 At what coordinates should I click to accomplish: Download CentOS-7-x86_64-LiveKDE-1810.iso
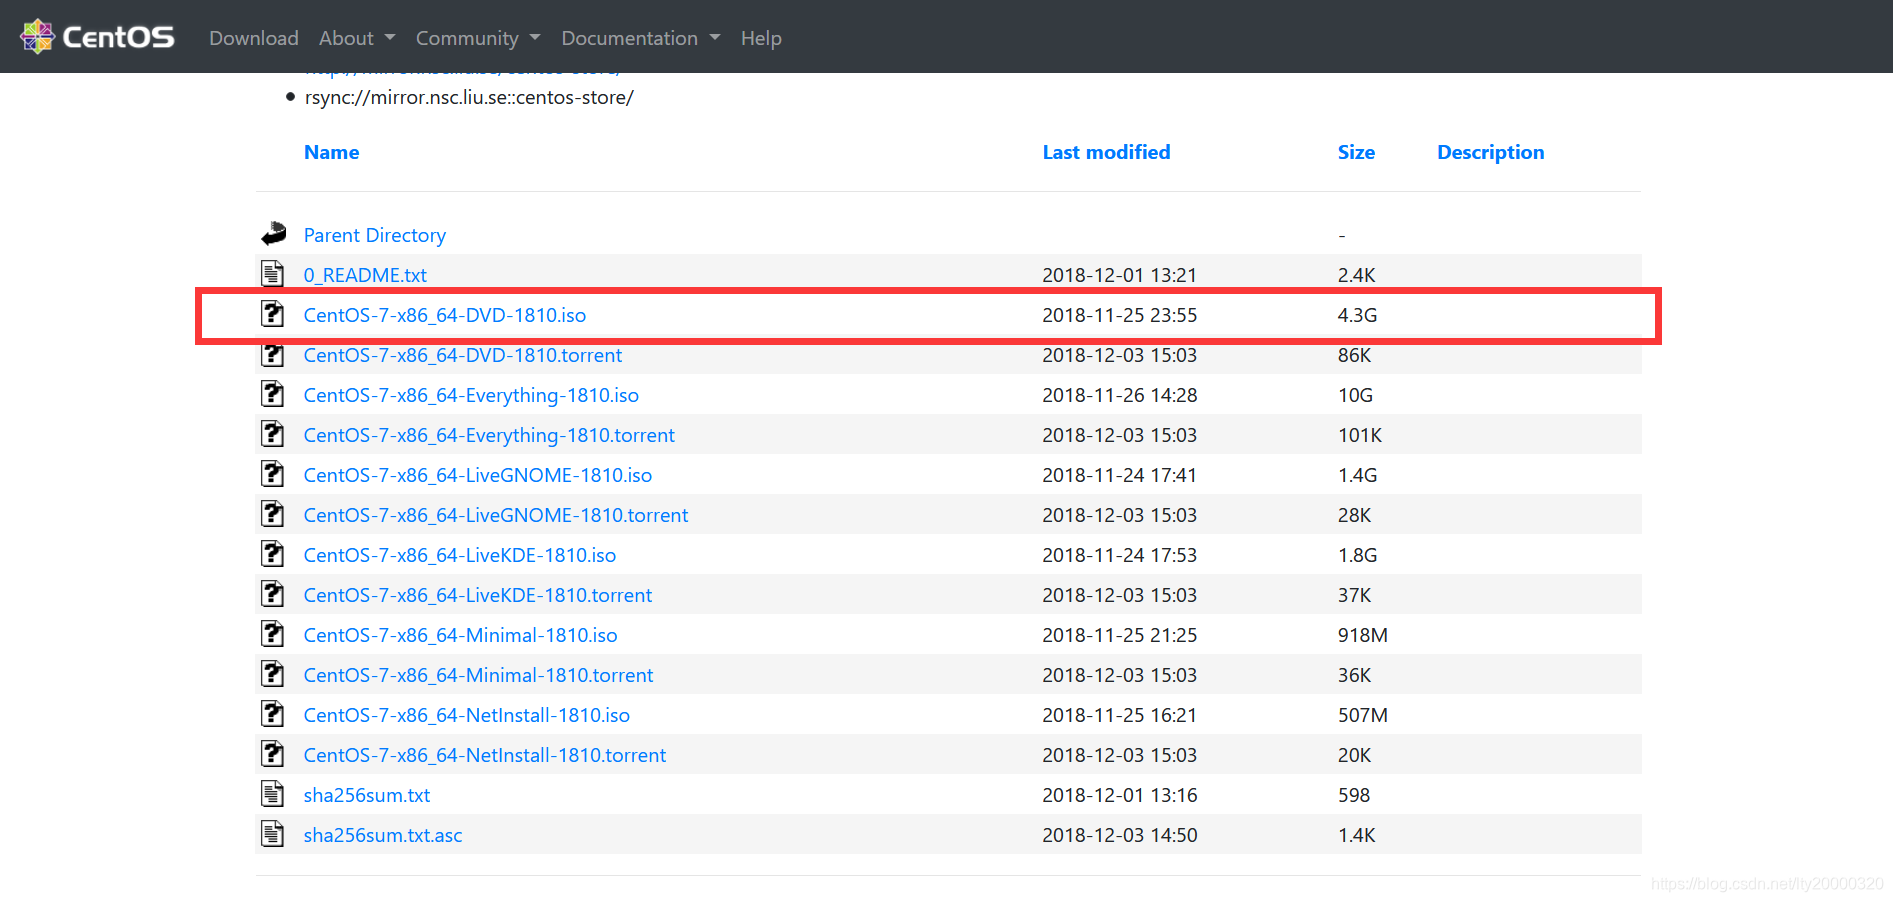[460, 555]
